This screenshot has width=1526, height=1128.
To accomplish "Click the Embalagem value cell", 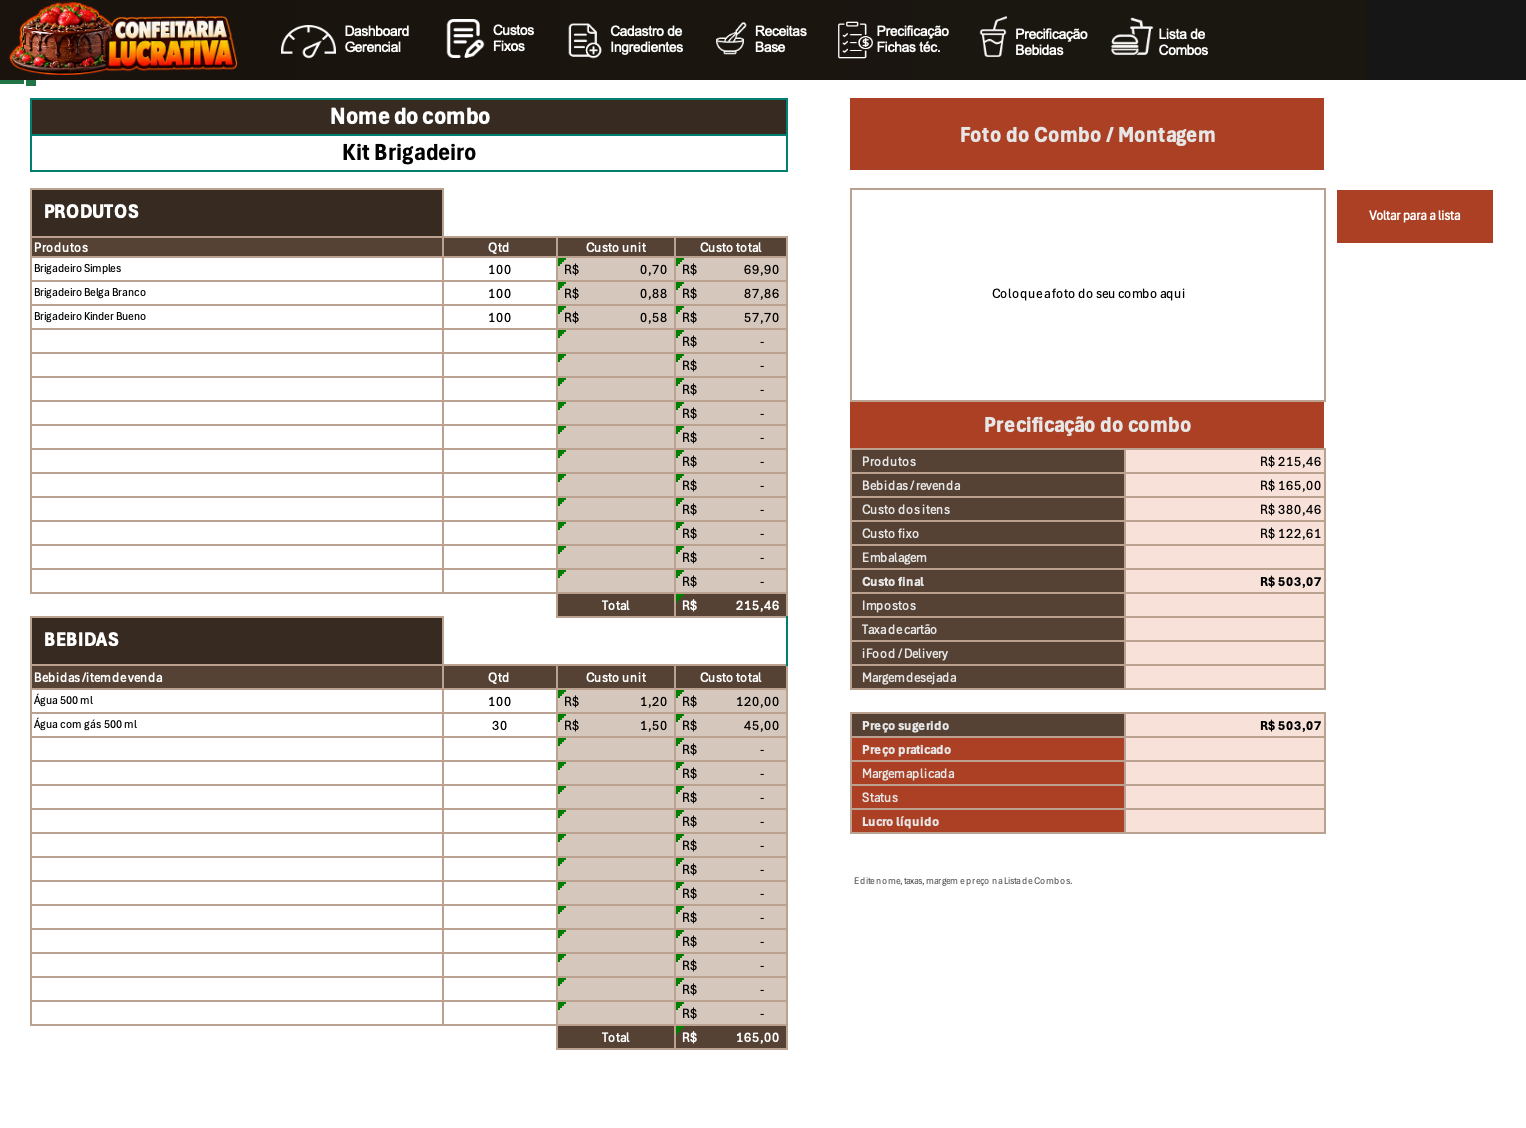I will click(1225, 557).
